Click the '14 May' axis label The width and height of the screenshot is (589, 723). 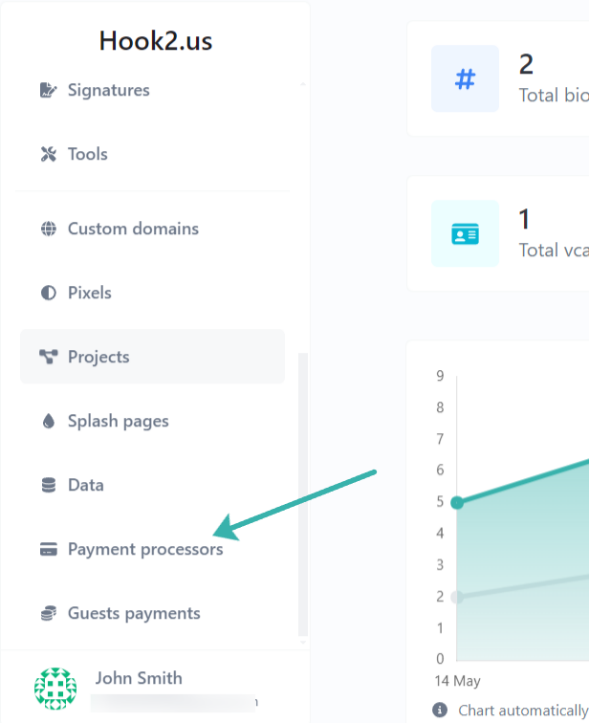458,681
